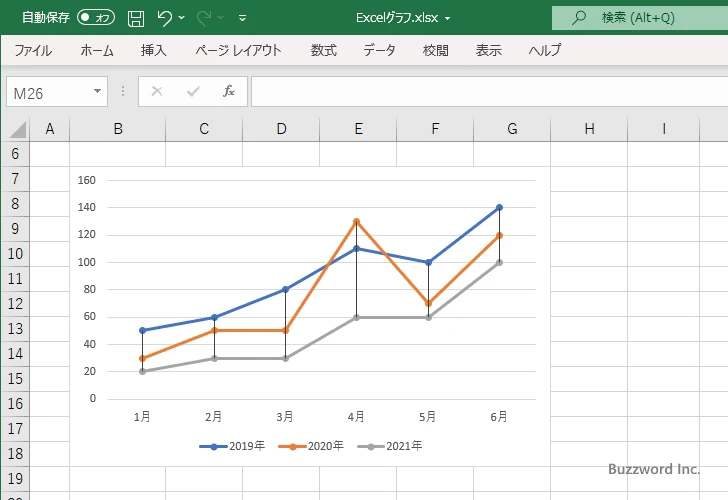Click the Cancel X formula icon
Image resolution: width=728 pixels, height=500 pixels.
tap(157, 91)
